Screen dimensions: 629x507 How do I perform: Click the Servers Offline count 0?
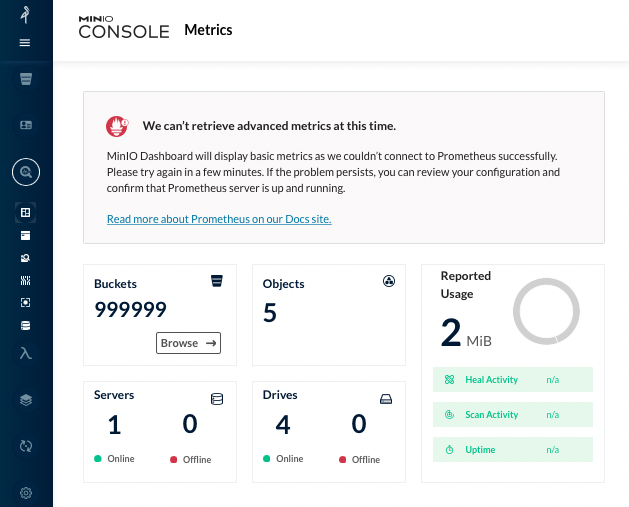point(190,424)
